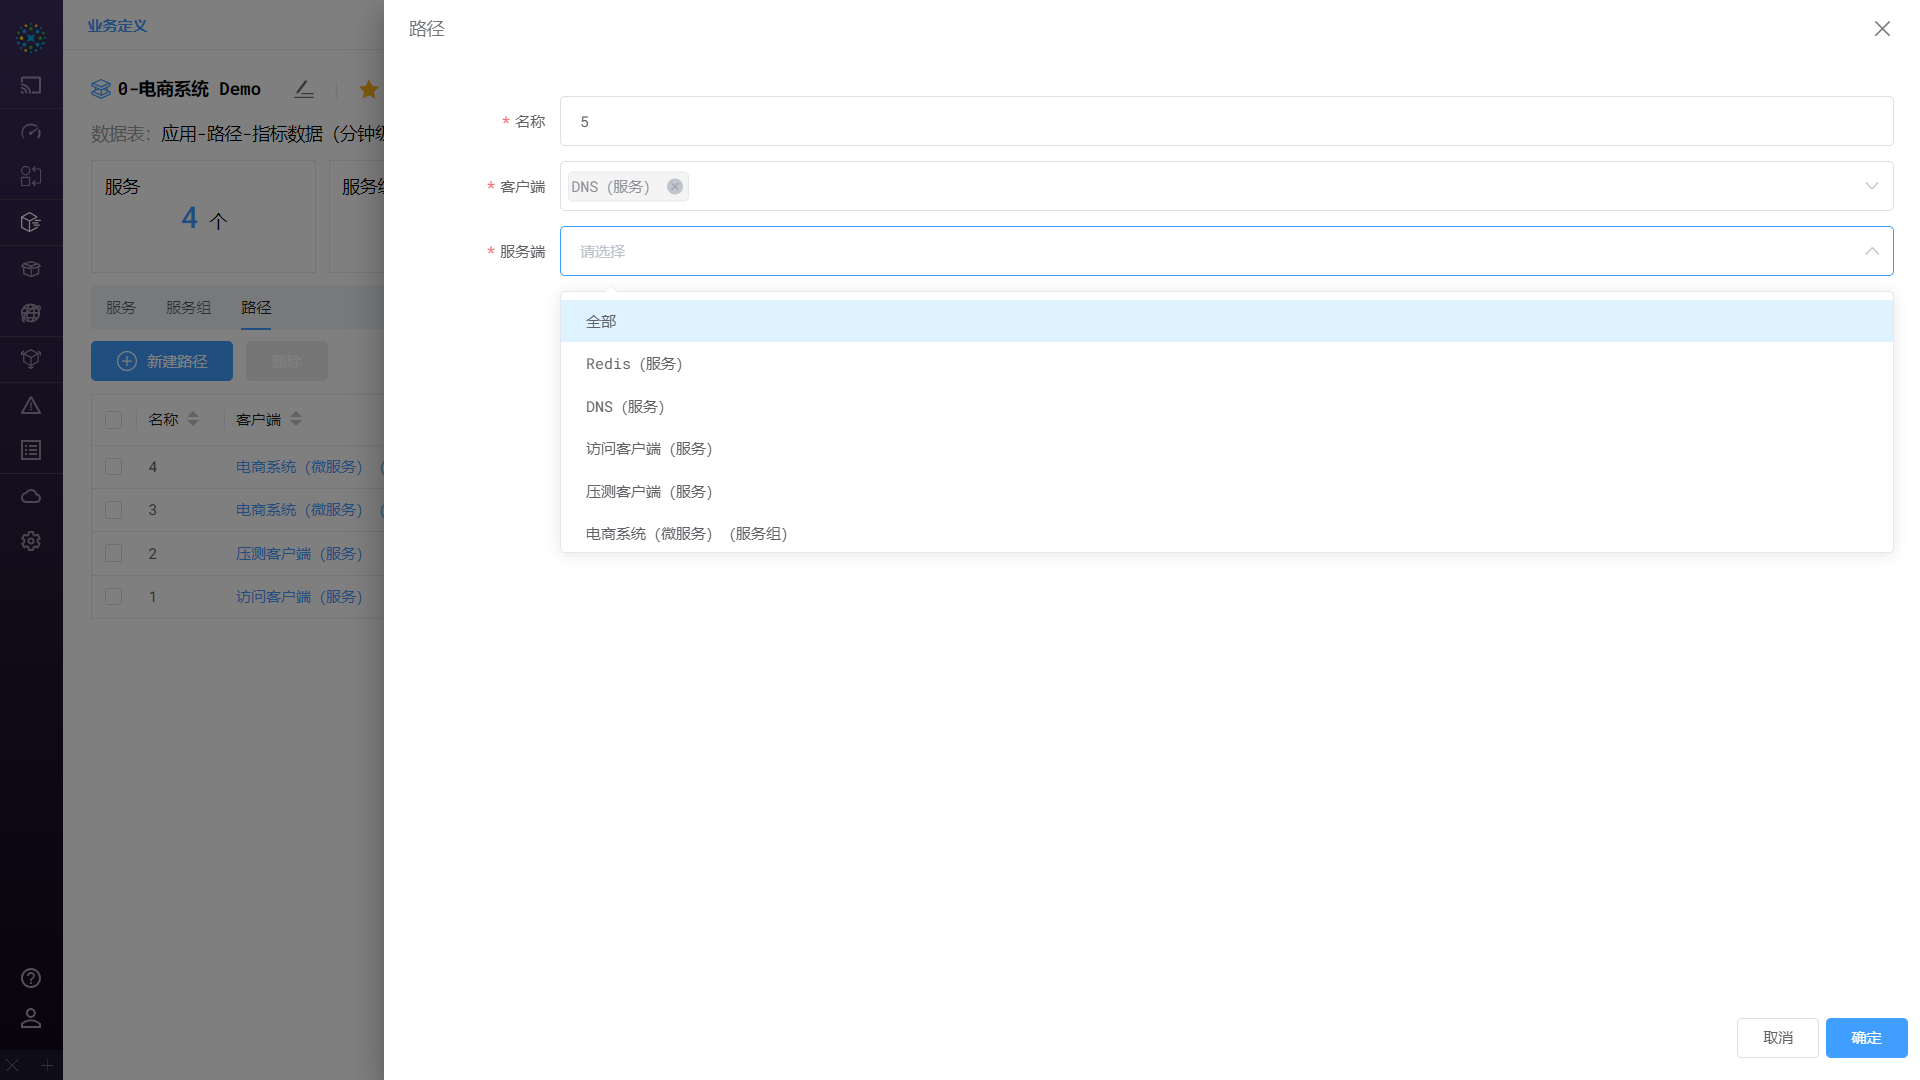Switch to the 服务组 tab
This screenshot has height=1080, width=1920.
188,307
